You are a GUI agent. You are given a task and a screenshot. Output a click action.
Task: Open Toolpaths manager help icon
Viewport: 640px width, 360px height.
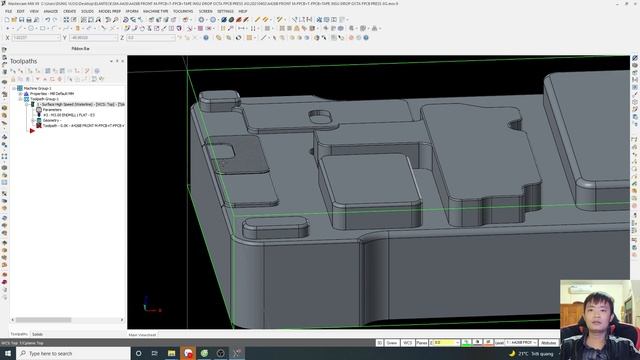pos(97,71)
